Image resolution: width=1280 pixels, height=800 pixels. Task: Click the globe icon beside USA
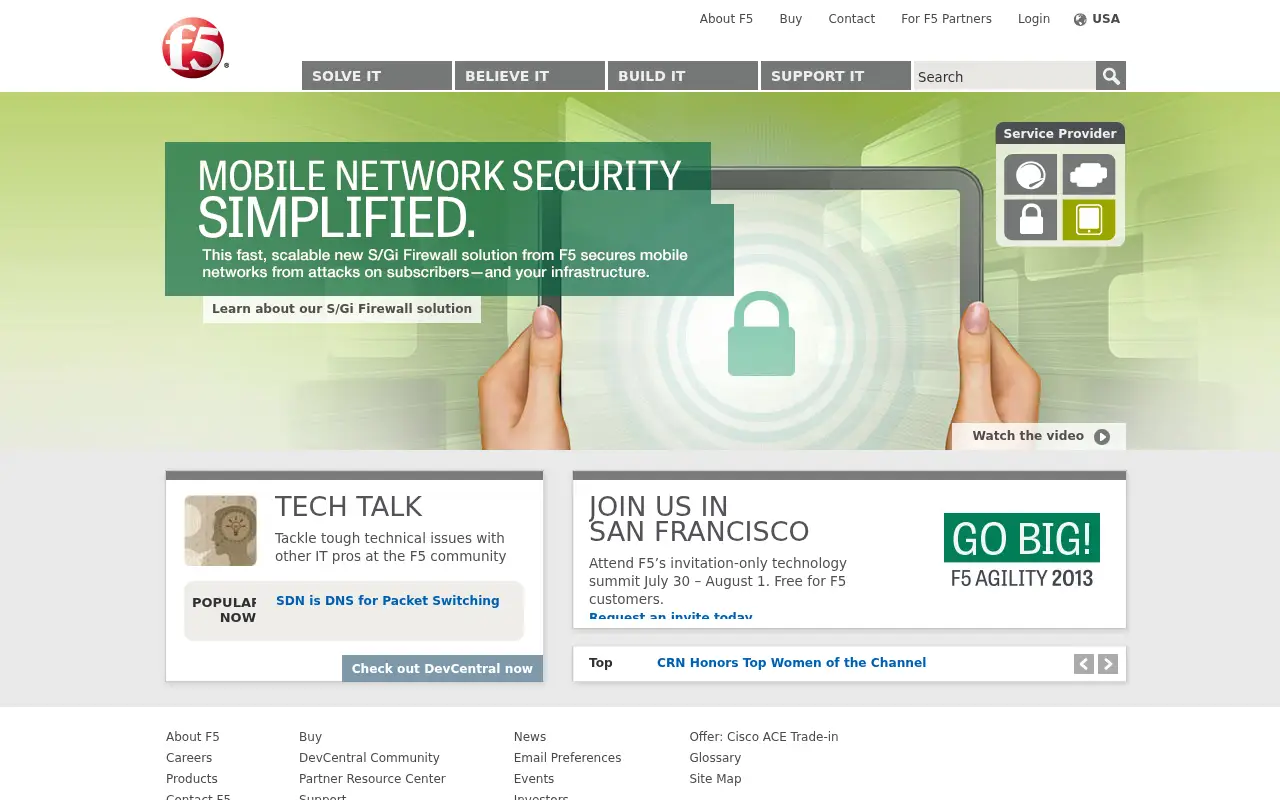click(1080, 20)
